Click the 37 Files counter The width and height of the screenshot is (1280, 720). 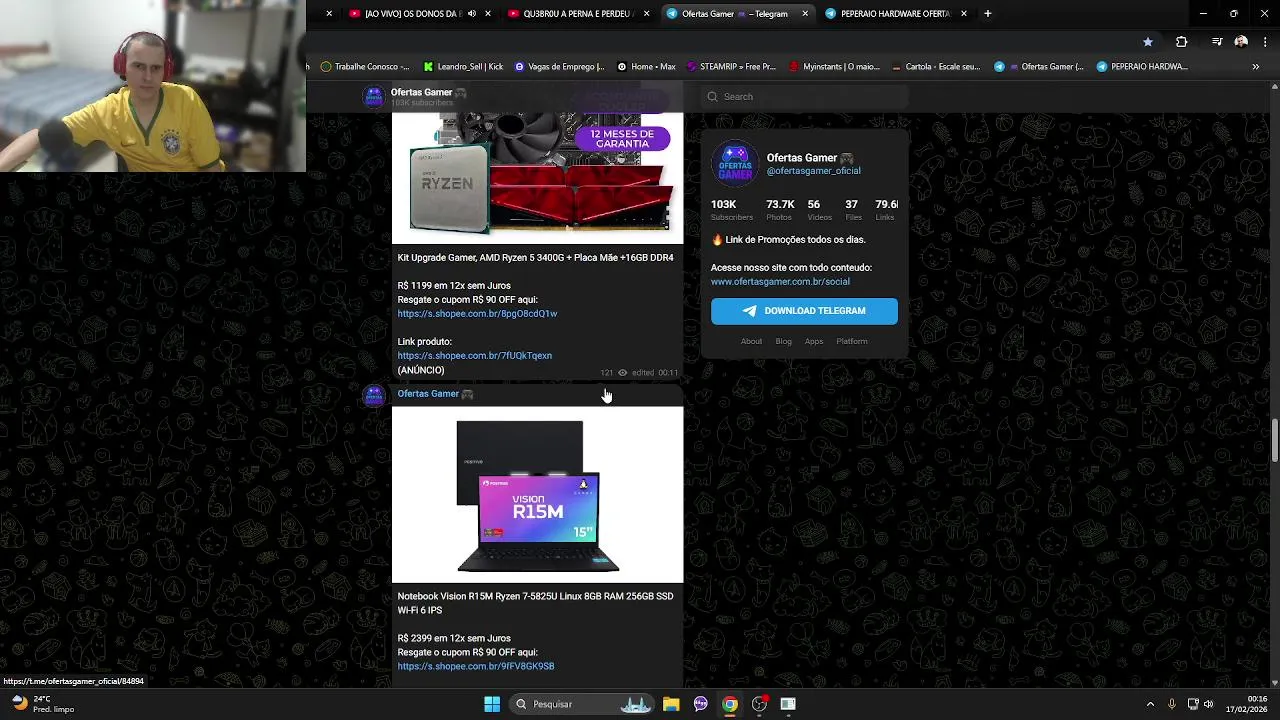coord(852,210)
